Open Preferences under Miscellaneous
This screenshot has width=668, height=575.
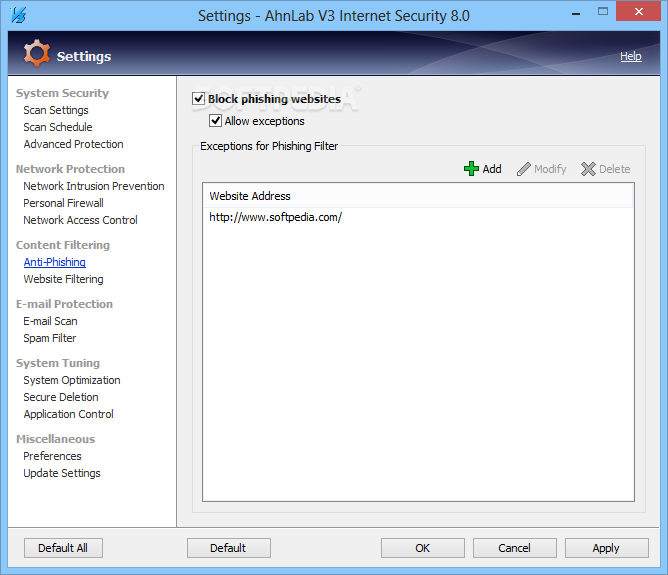click(x=52, y=456)
